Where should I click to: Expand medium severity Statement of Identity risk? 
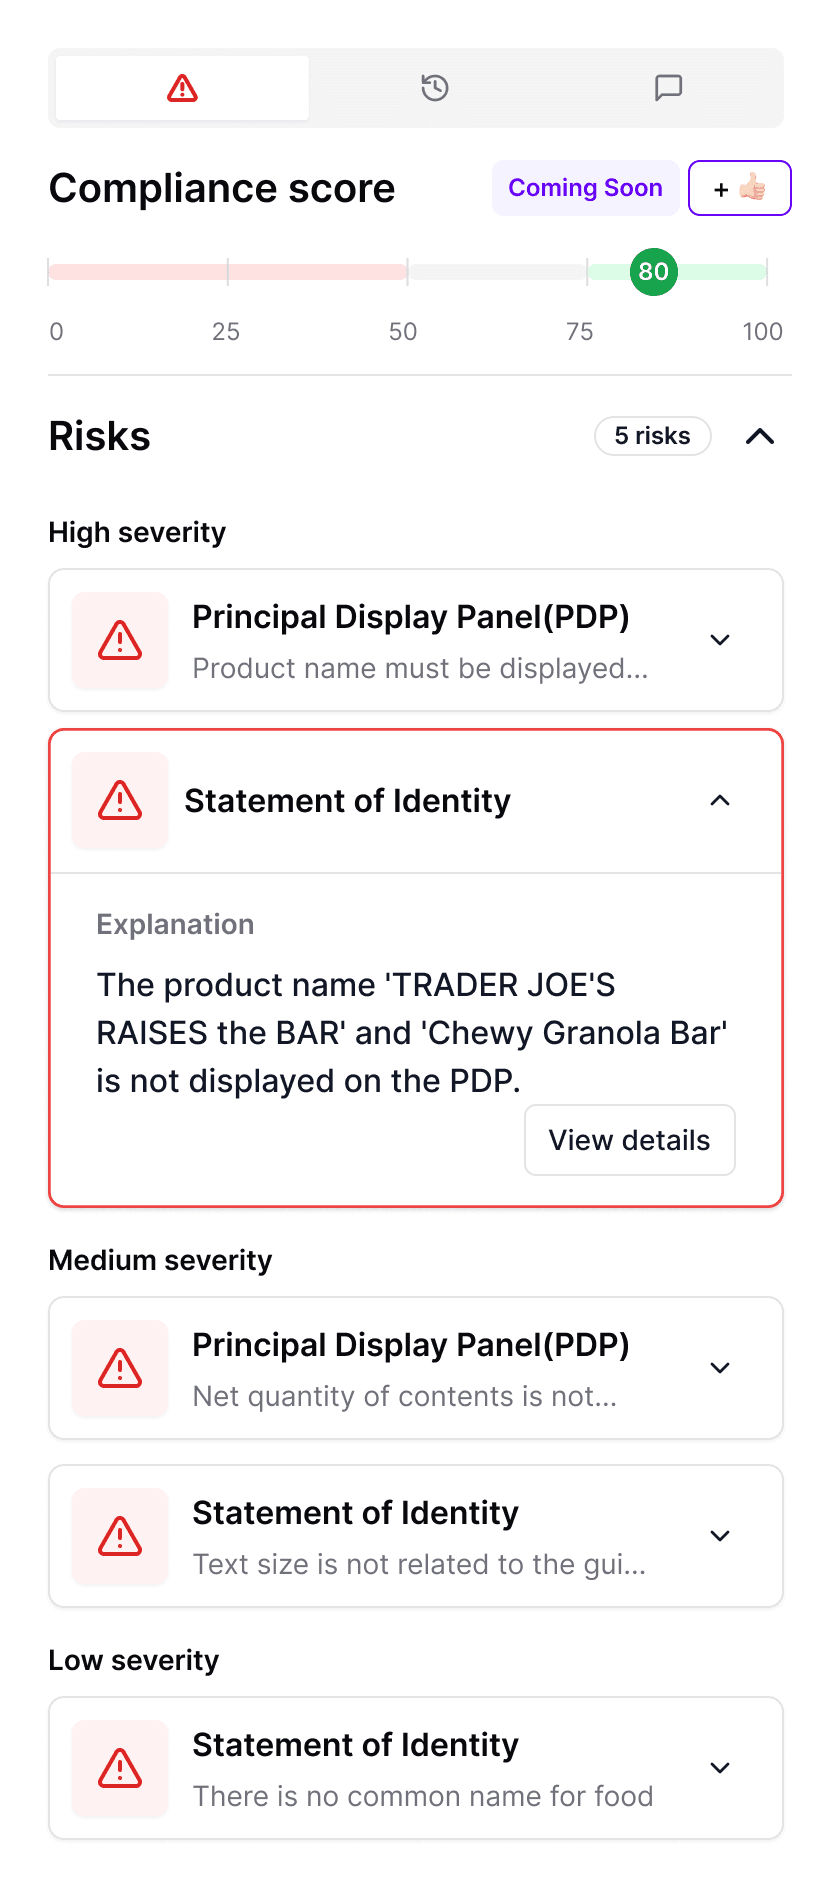pos(720,1536)
